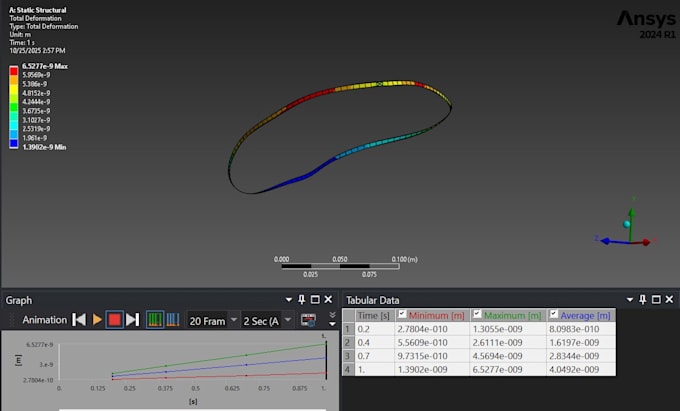Click average value 1.6197e-009
The height and width of the screenshot is (411, 680).
click(581, 342)
